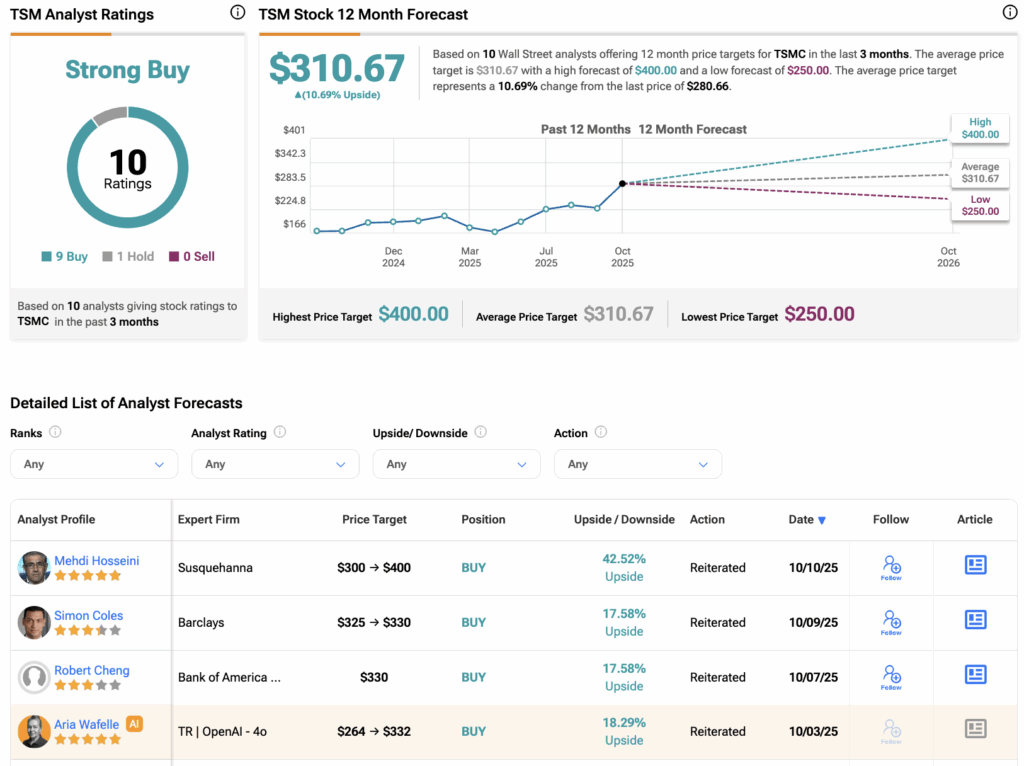
Task: Open Mehdi Hosseini analyst profile link
Action: pos(96,561)
